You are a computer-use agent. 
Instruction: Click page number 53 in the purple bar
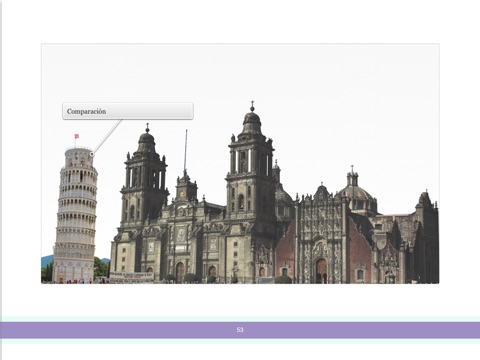click(x=240, y=330)
